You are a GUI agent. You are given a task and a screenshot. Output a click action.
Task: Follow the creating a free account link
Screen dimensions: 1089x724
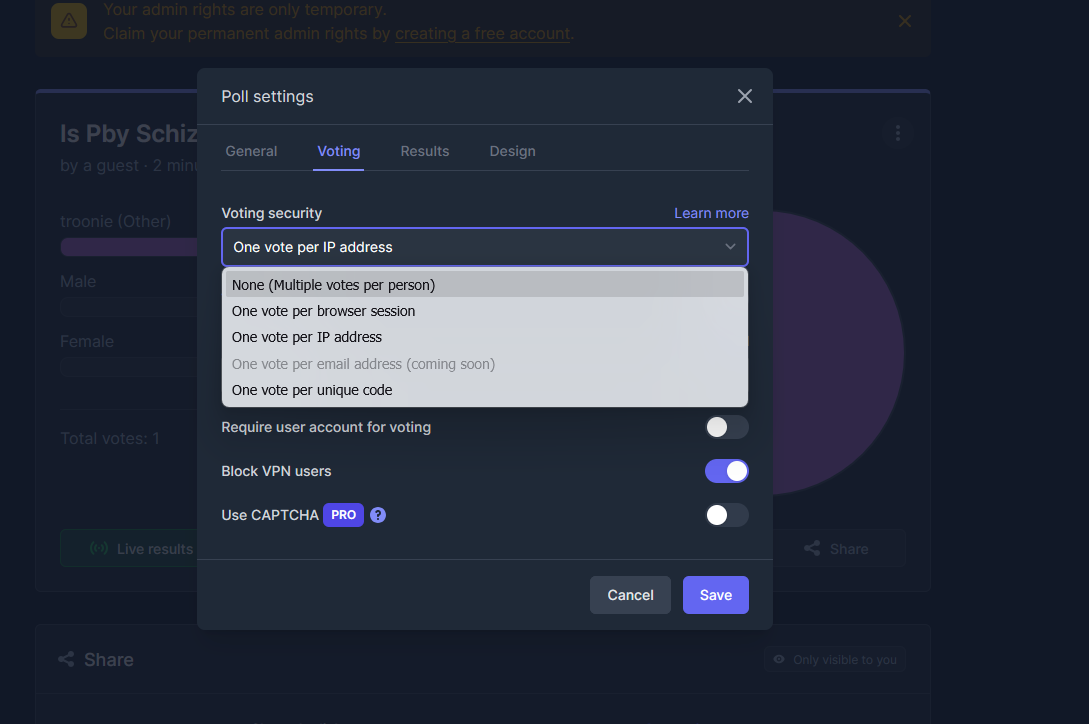click(x=483, y=33)
